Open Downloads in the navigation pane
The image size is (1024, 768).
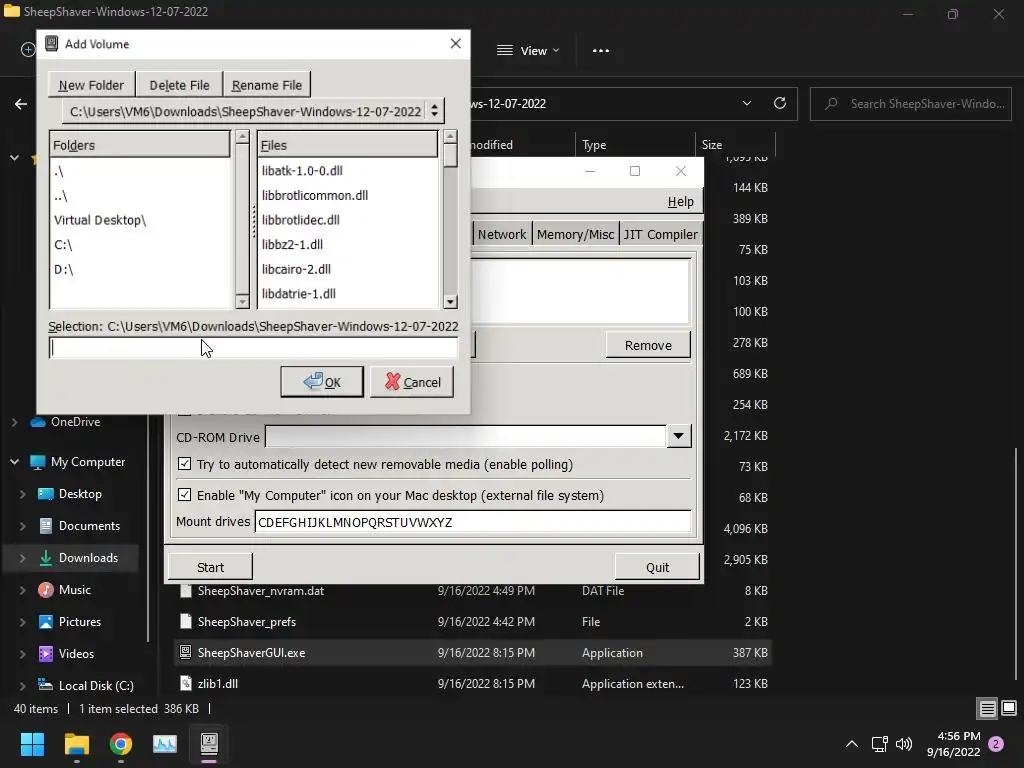click(x=88, y=558)
